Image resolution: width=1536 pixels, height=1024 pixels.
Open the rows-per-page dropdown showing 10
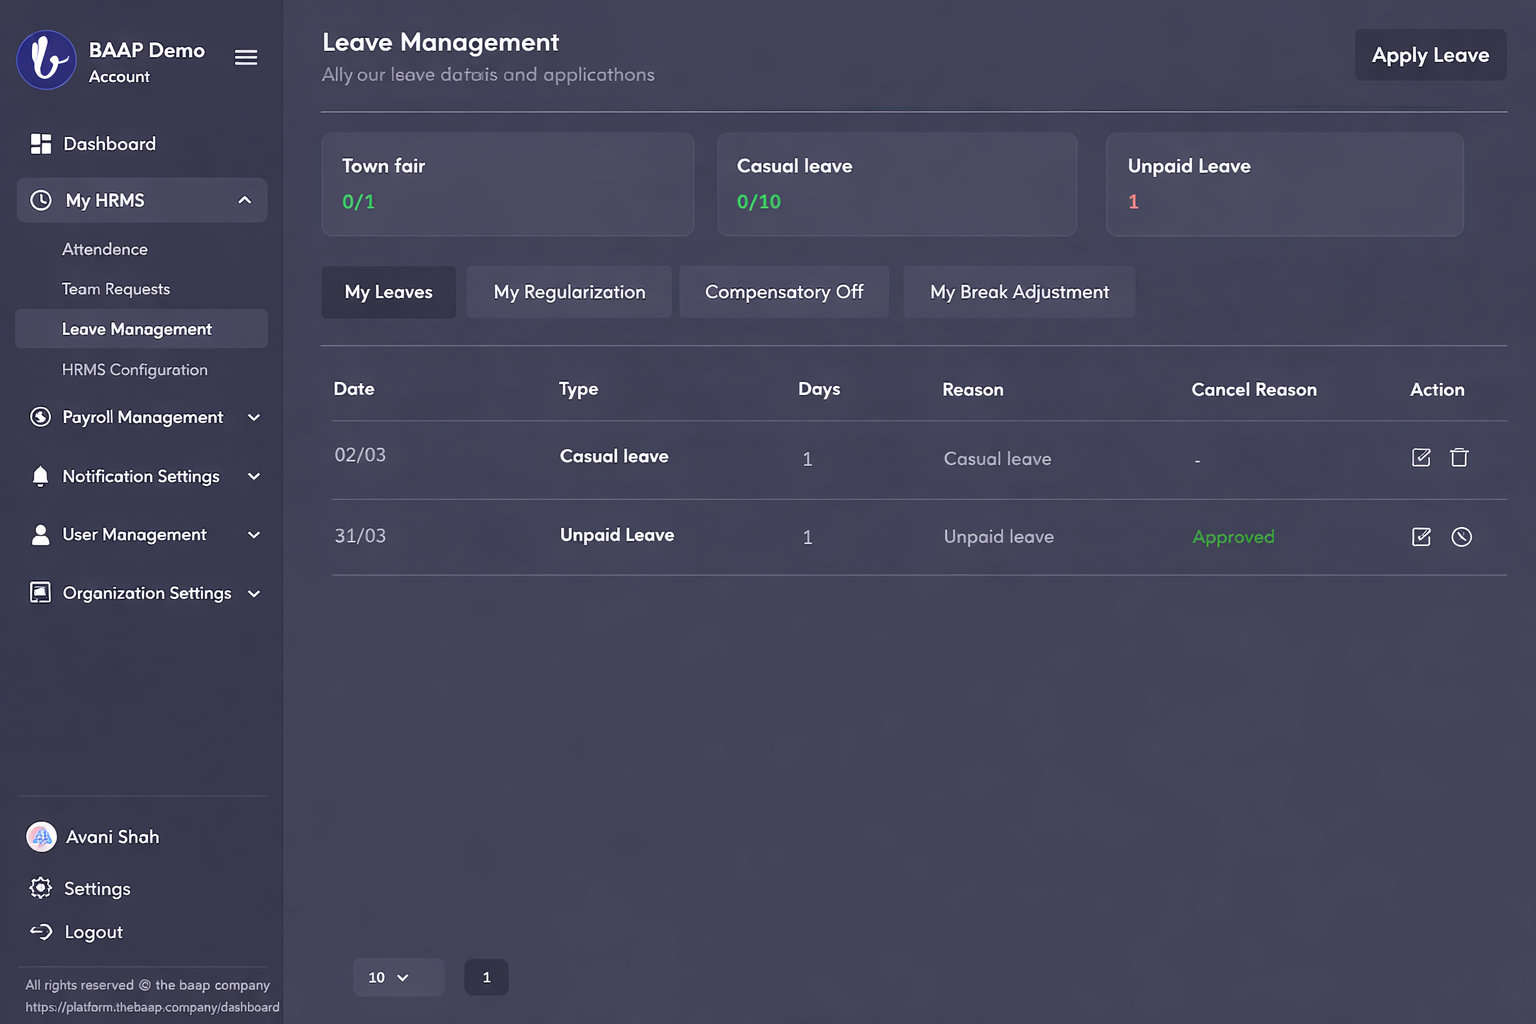tap(397, 977)
